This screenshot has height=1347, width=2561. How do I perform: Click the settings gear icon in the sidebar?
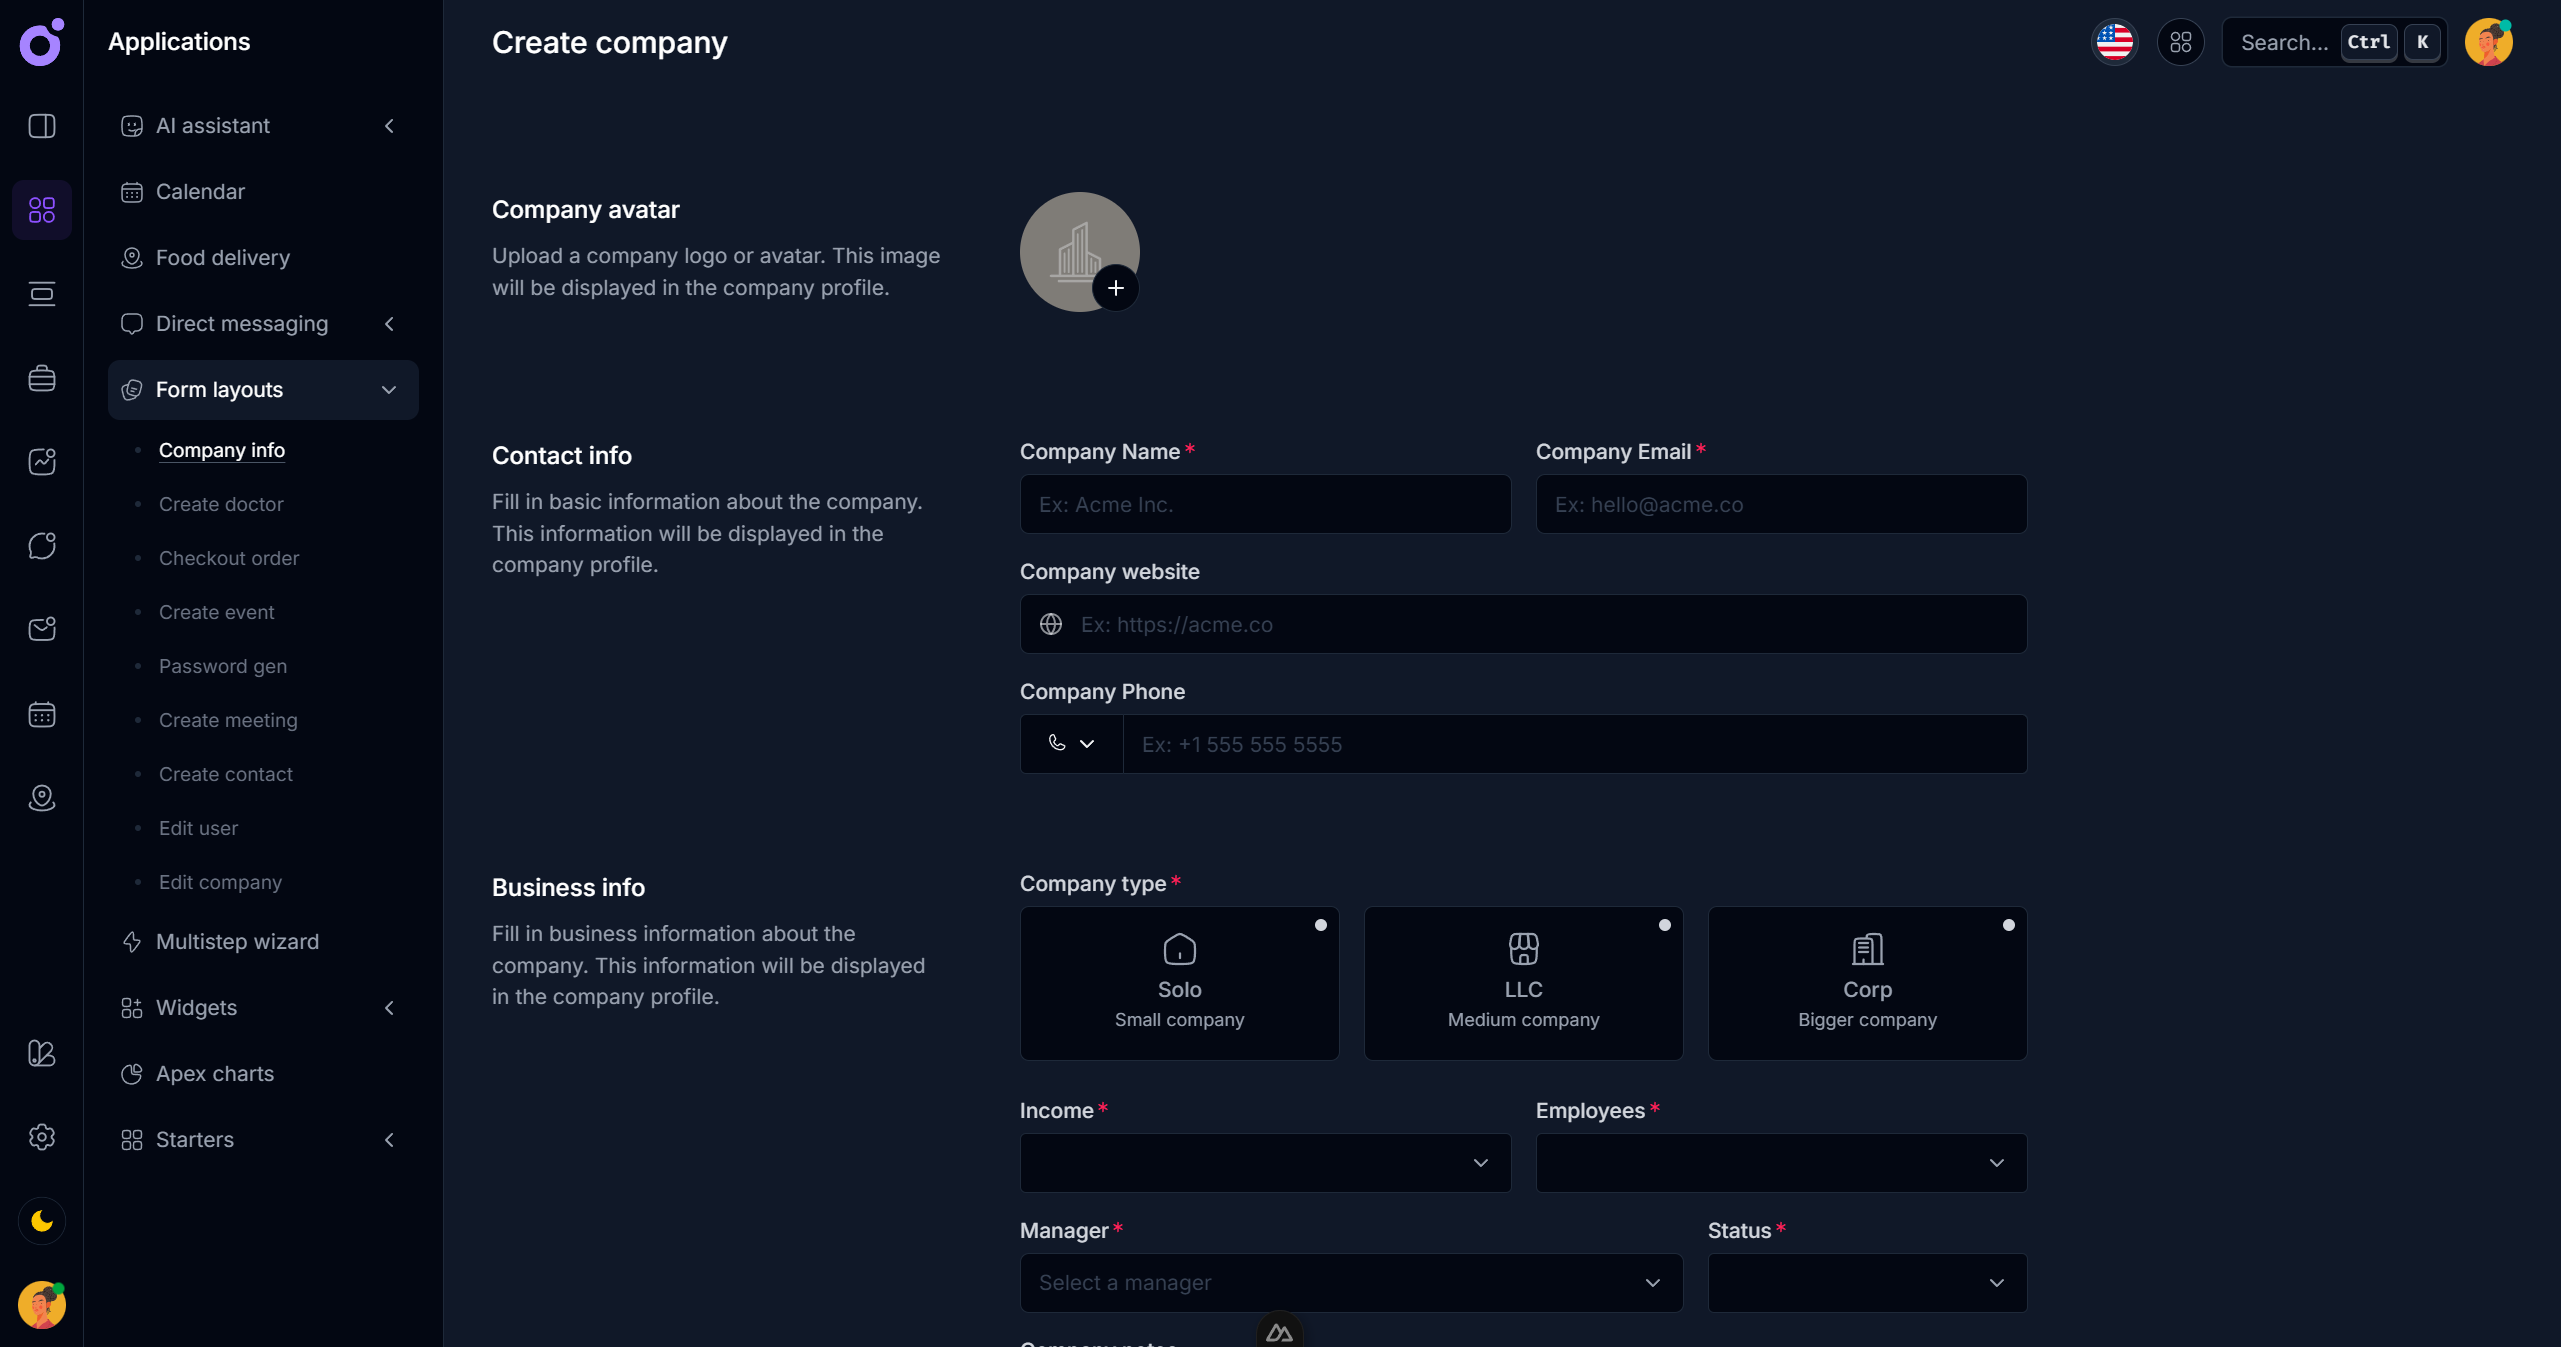tap(41, 1137)
